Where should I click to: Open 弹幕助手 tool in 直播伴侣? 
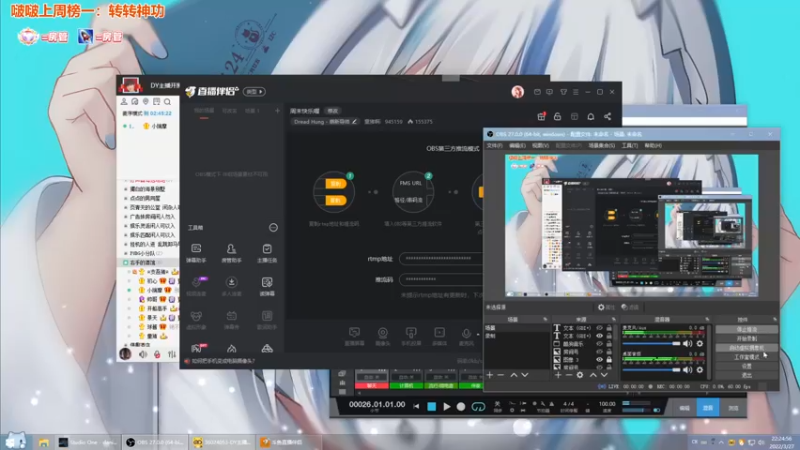click(196, 253)
